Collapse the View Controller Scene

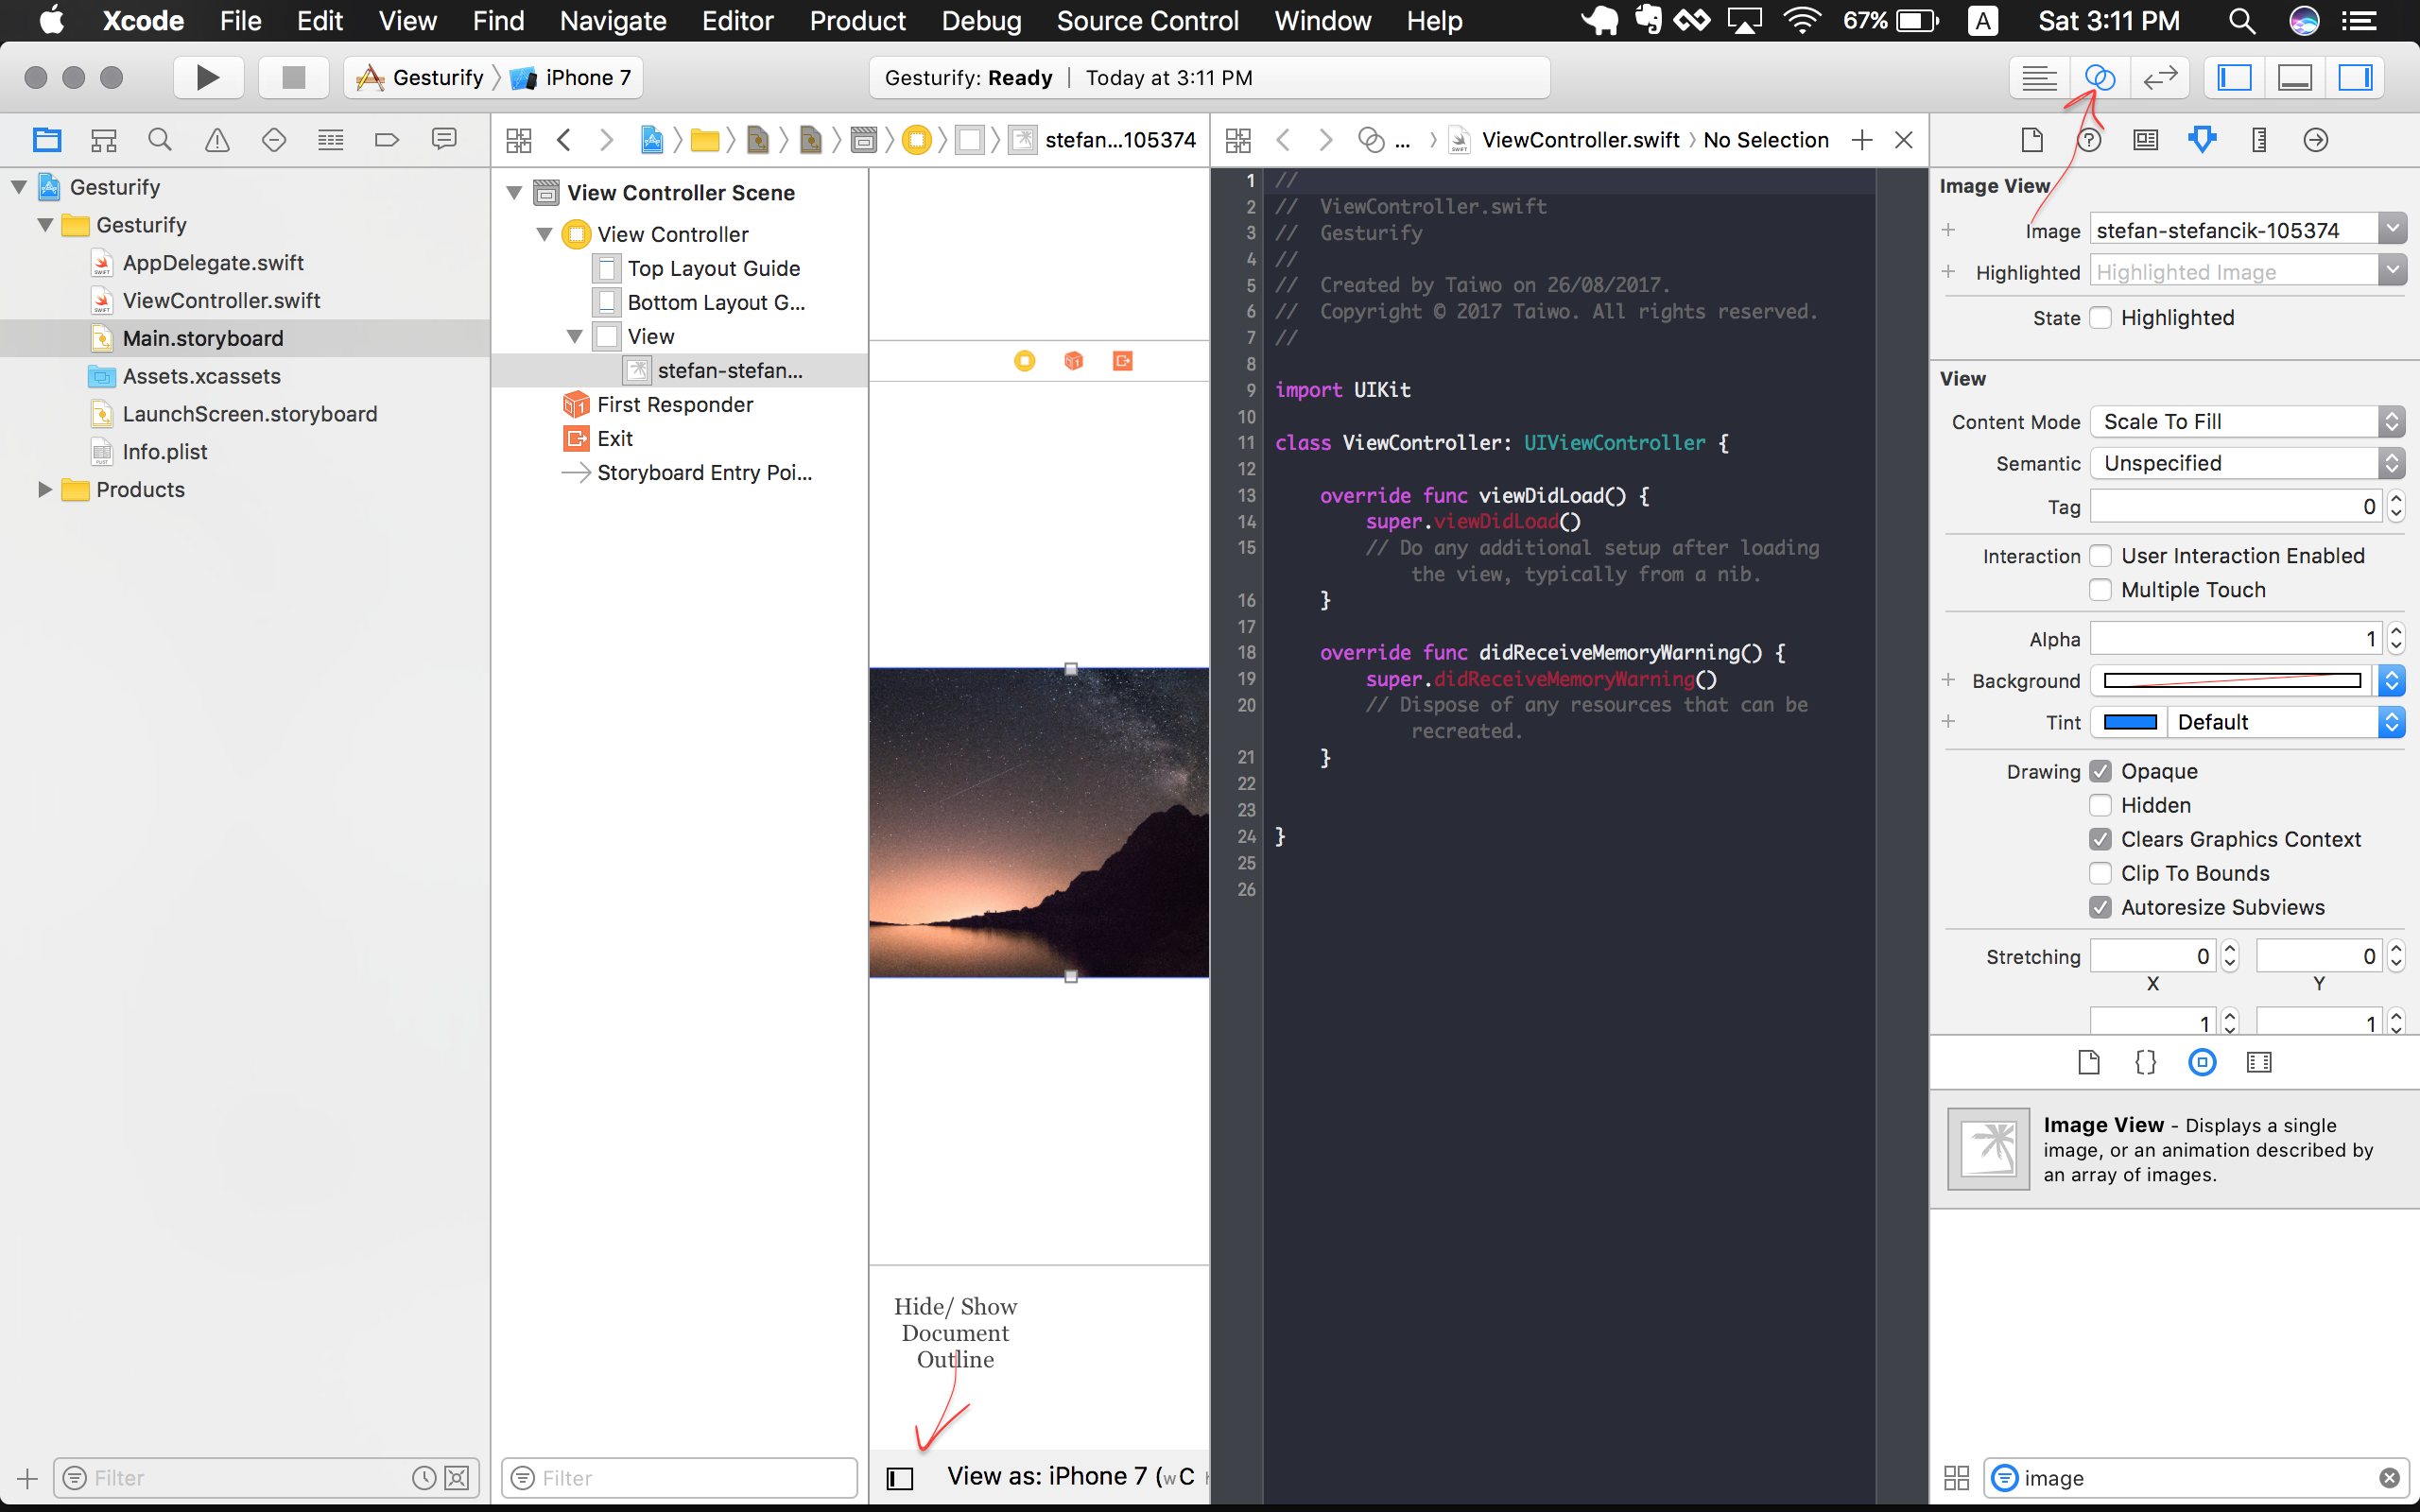point(513,192)
